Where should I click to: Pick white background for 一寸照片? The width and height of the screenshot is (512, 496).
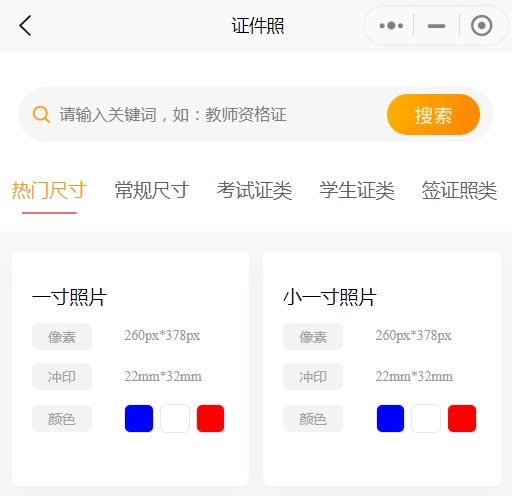175,418
